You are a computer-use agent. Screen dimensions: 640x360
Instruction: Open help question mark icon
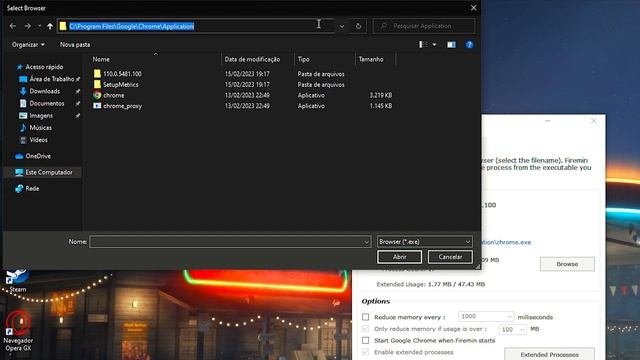(x=469, y=44)
